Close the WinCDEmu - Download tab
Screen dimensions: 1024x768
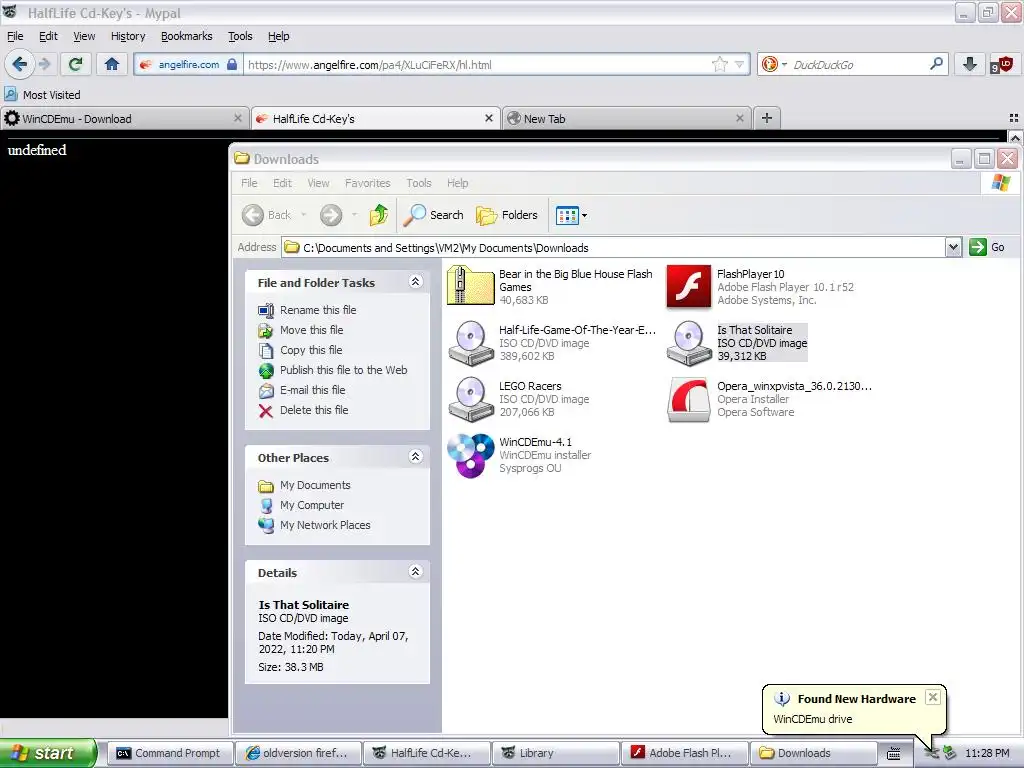[238, 118]
